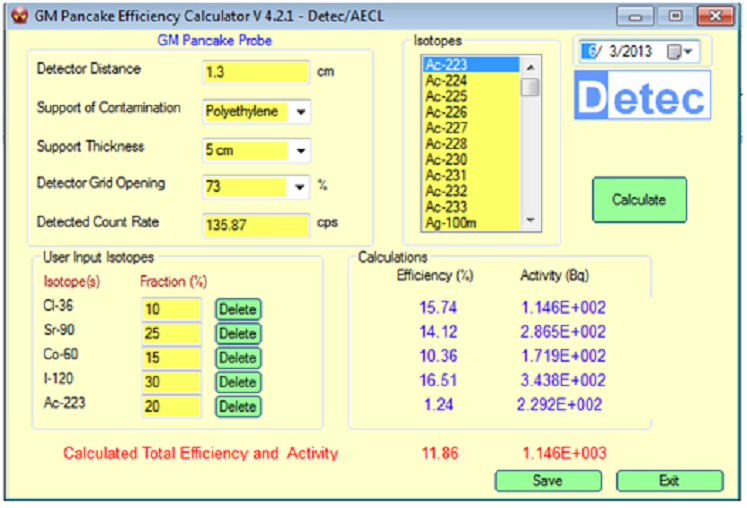Select Ac-224 in Isotopes list
The image size is (747, 508).
pyautogui.click(x=471, y=81)
